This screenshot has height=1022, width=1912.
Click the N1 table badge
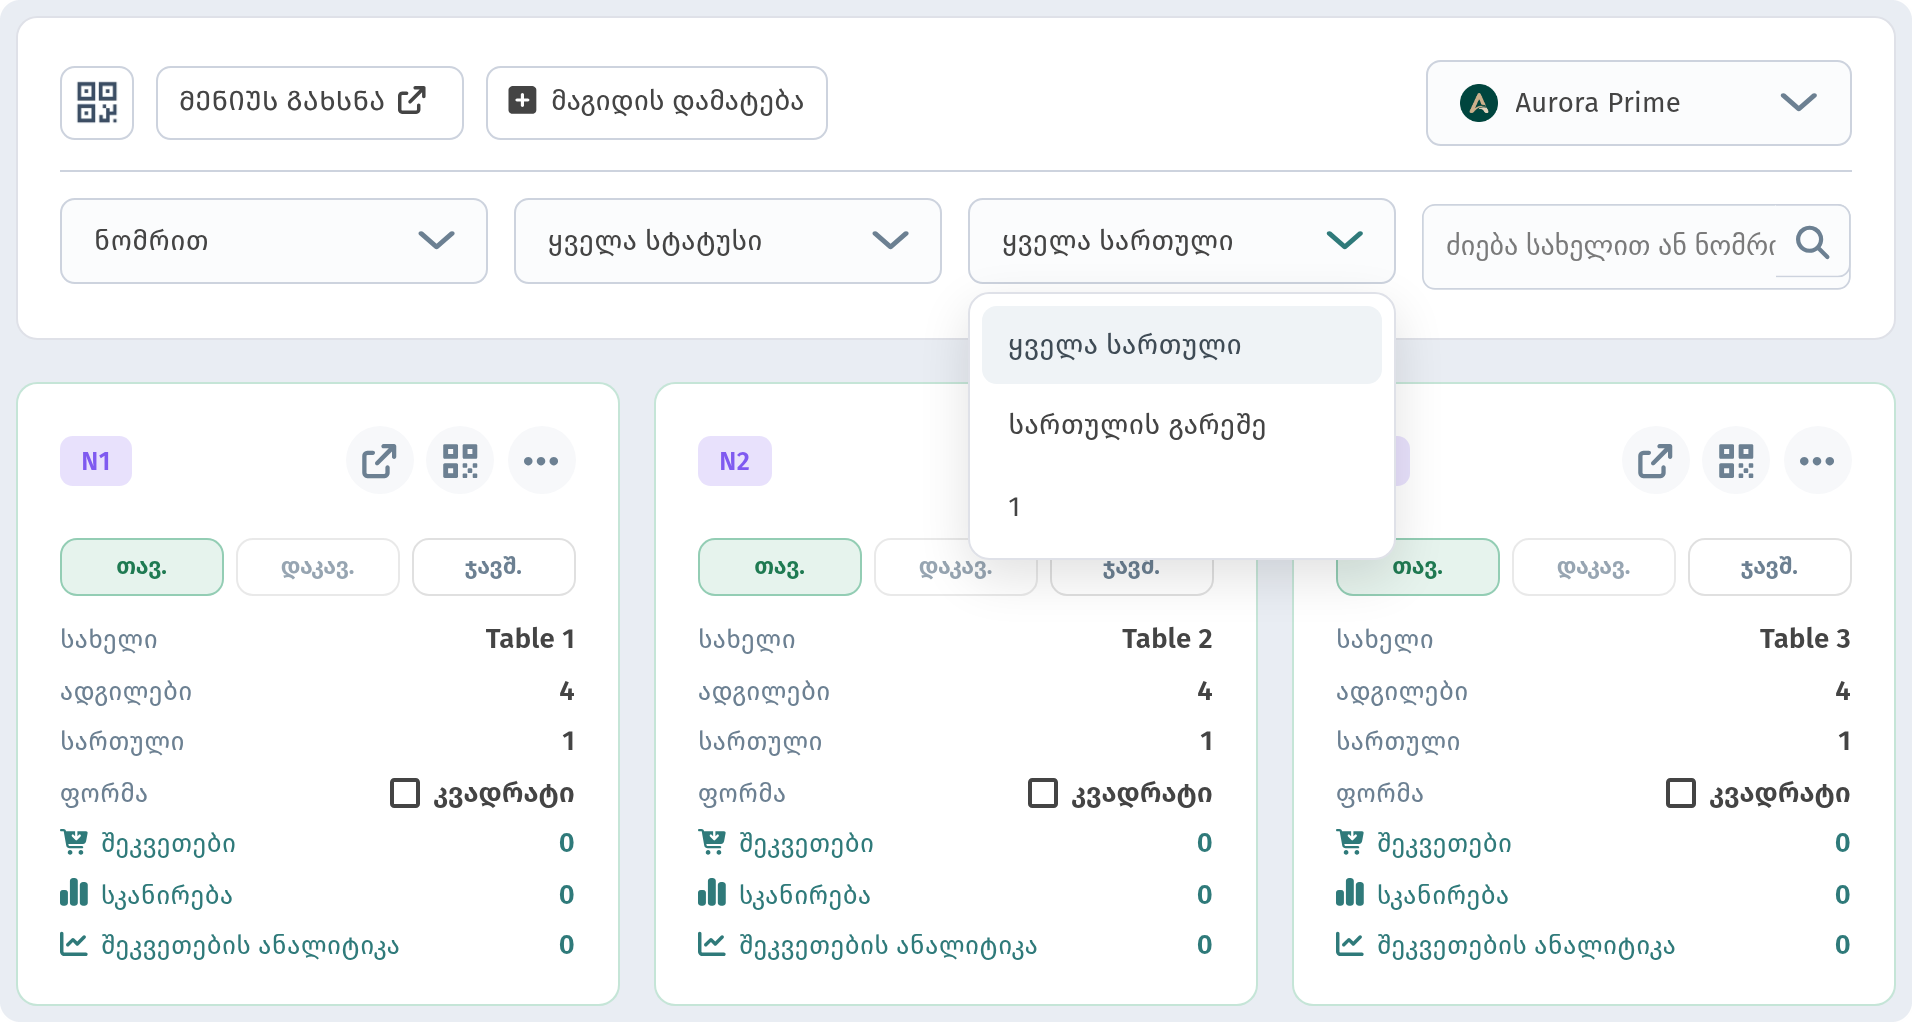pos(96,461)
